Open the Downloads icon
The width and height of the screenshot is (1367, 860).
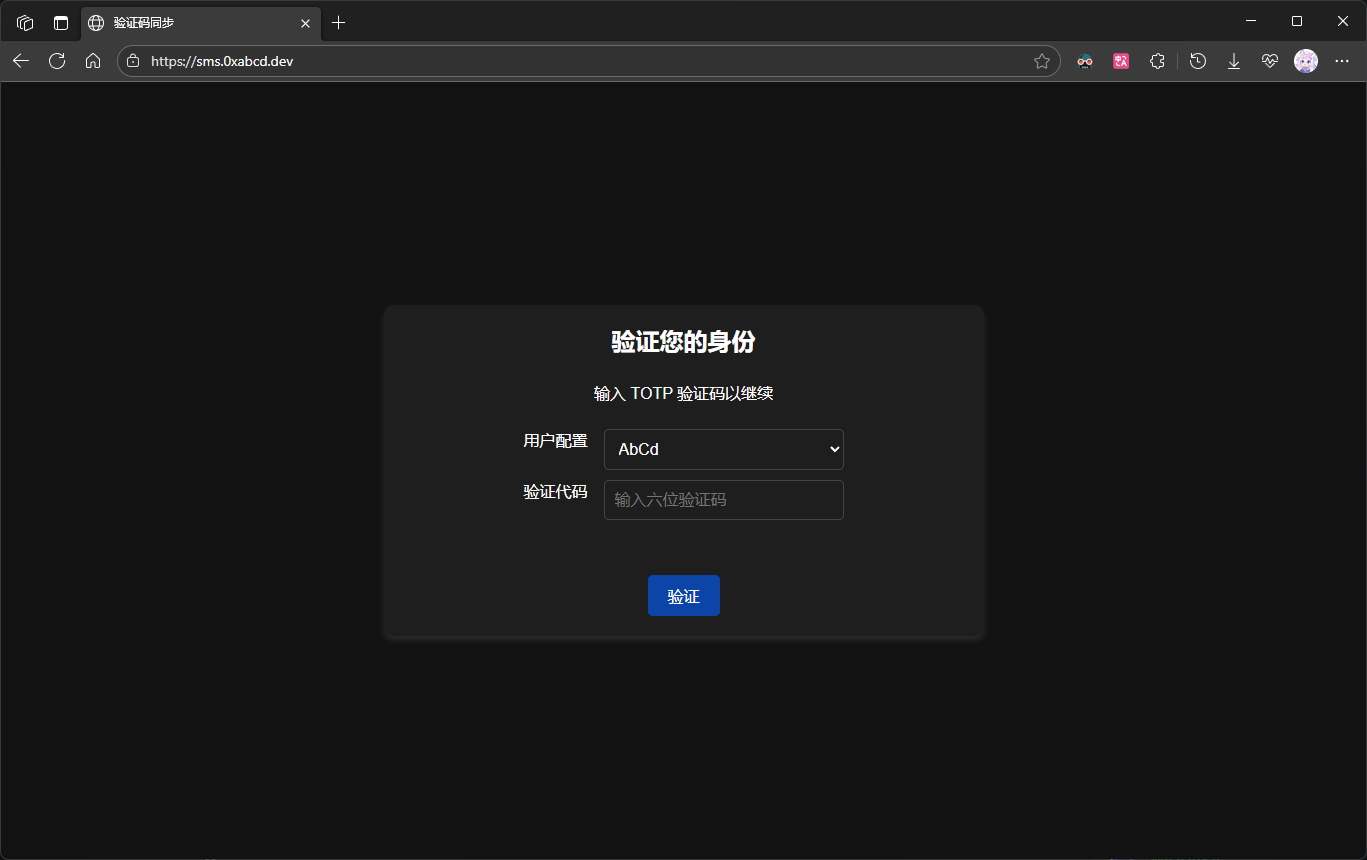pos(1234,61)
